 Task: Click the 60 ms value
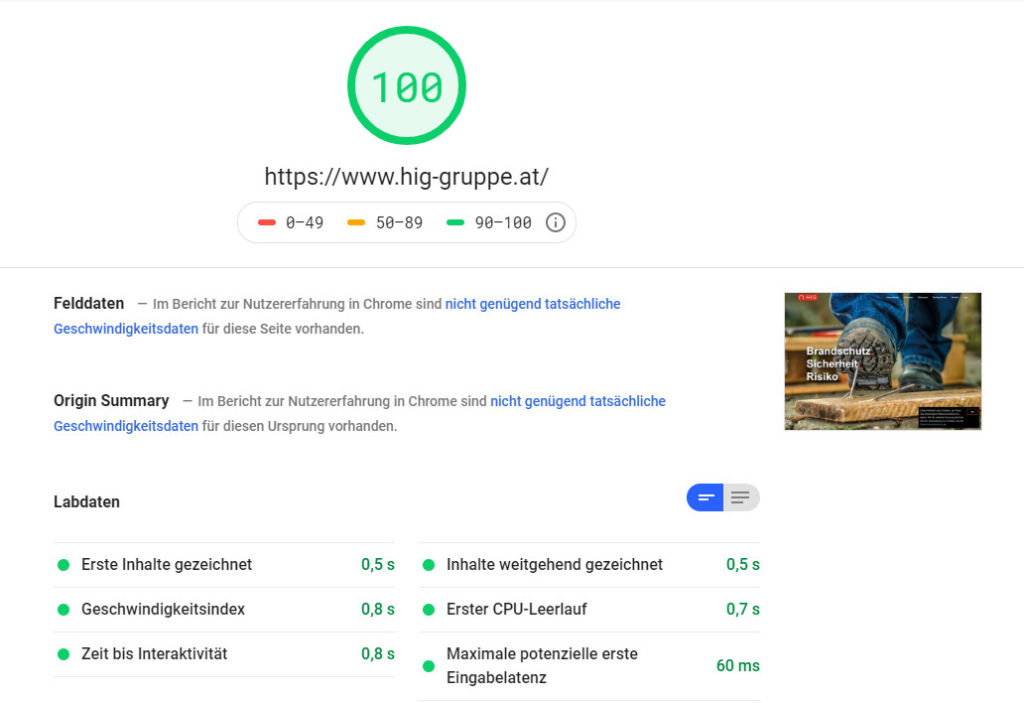pos(737,666)
